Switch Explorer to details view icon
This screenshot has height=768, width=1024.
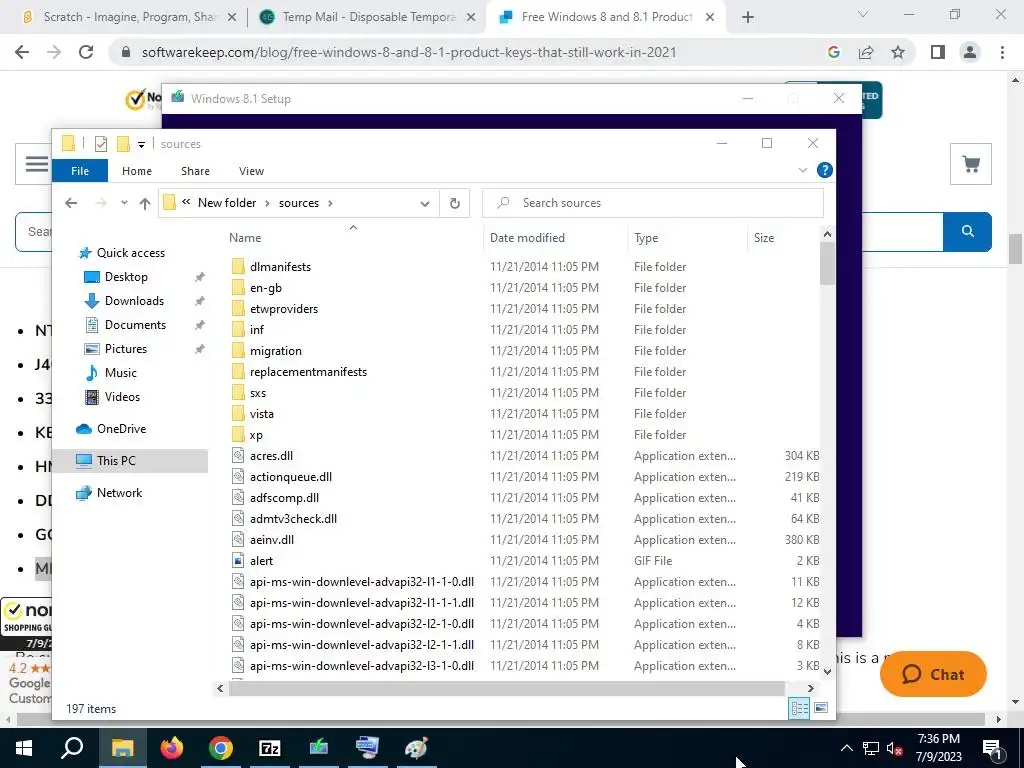tap(799, 708)
